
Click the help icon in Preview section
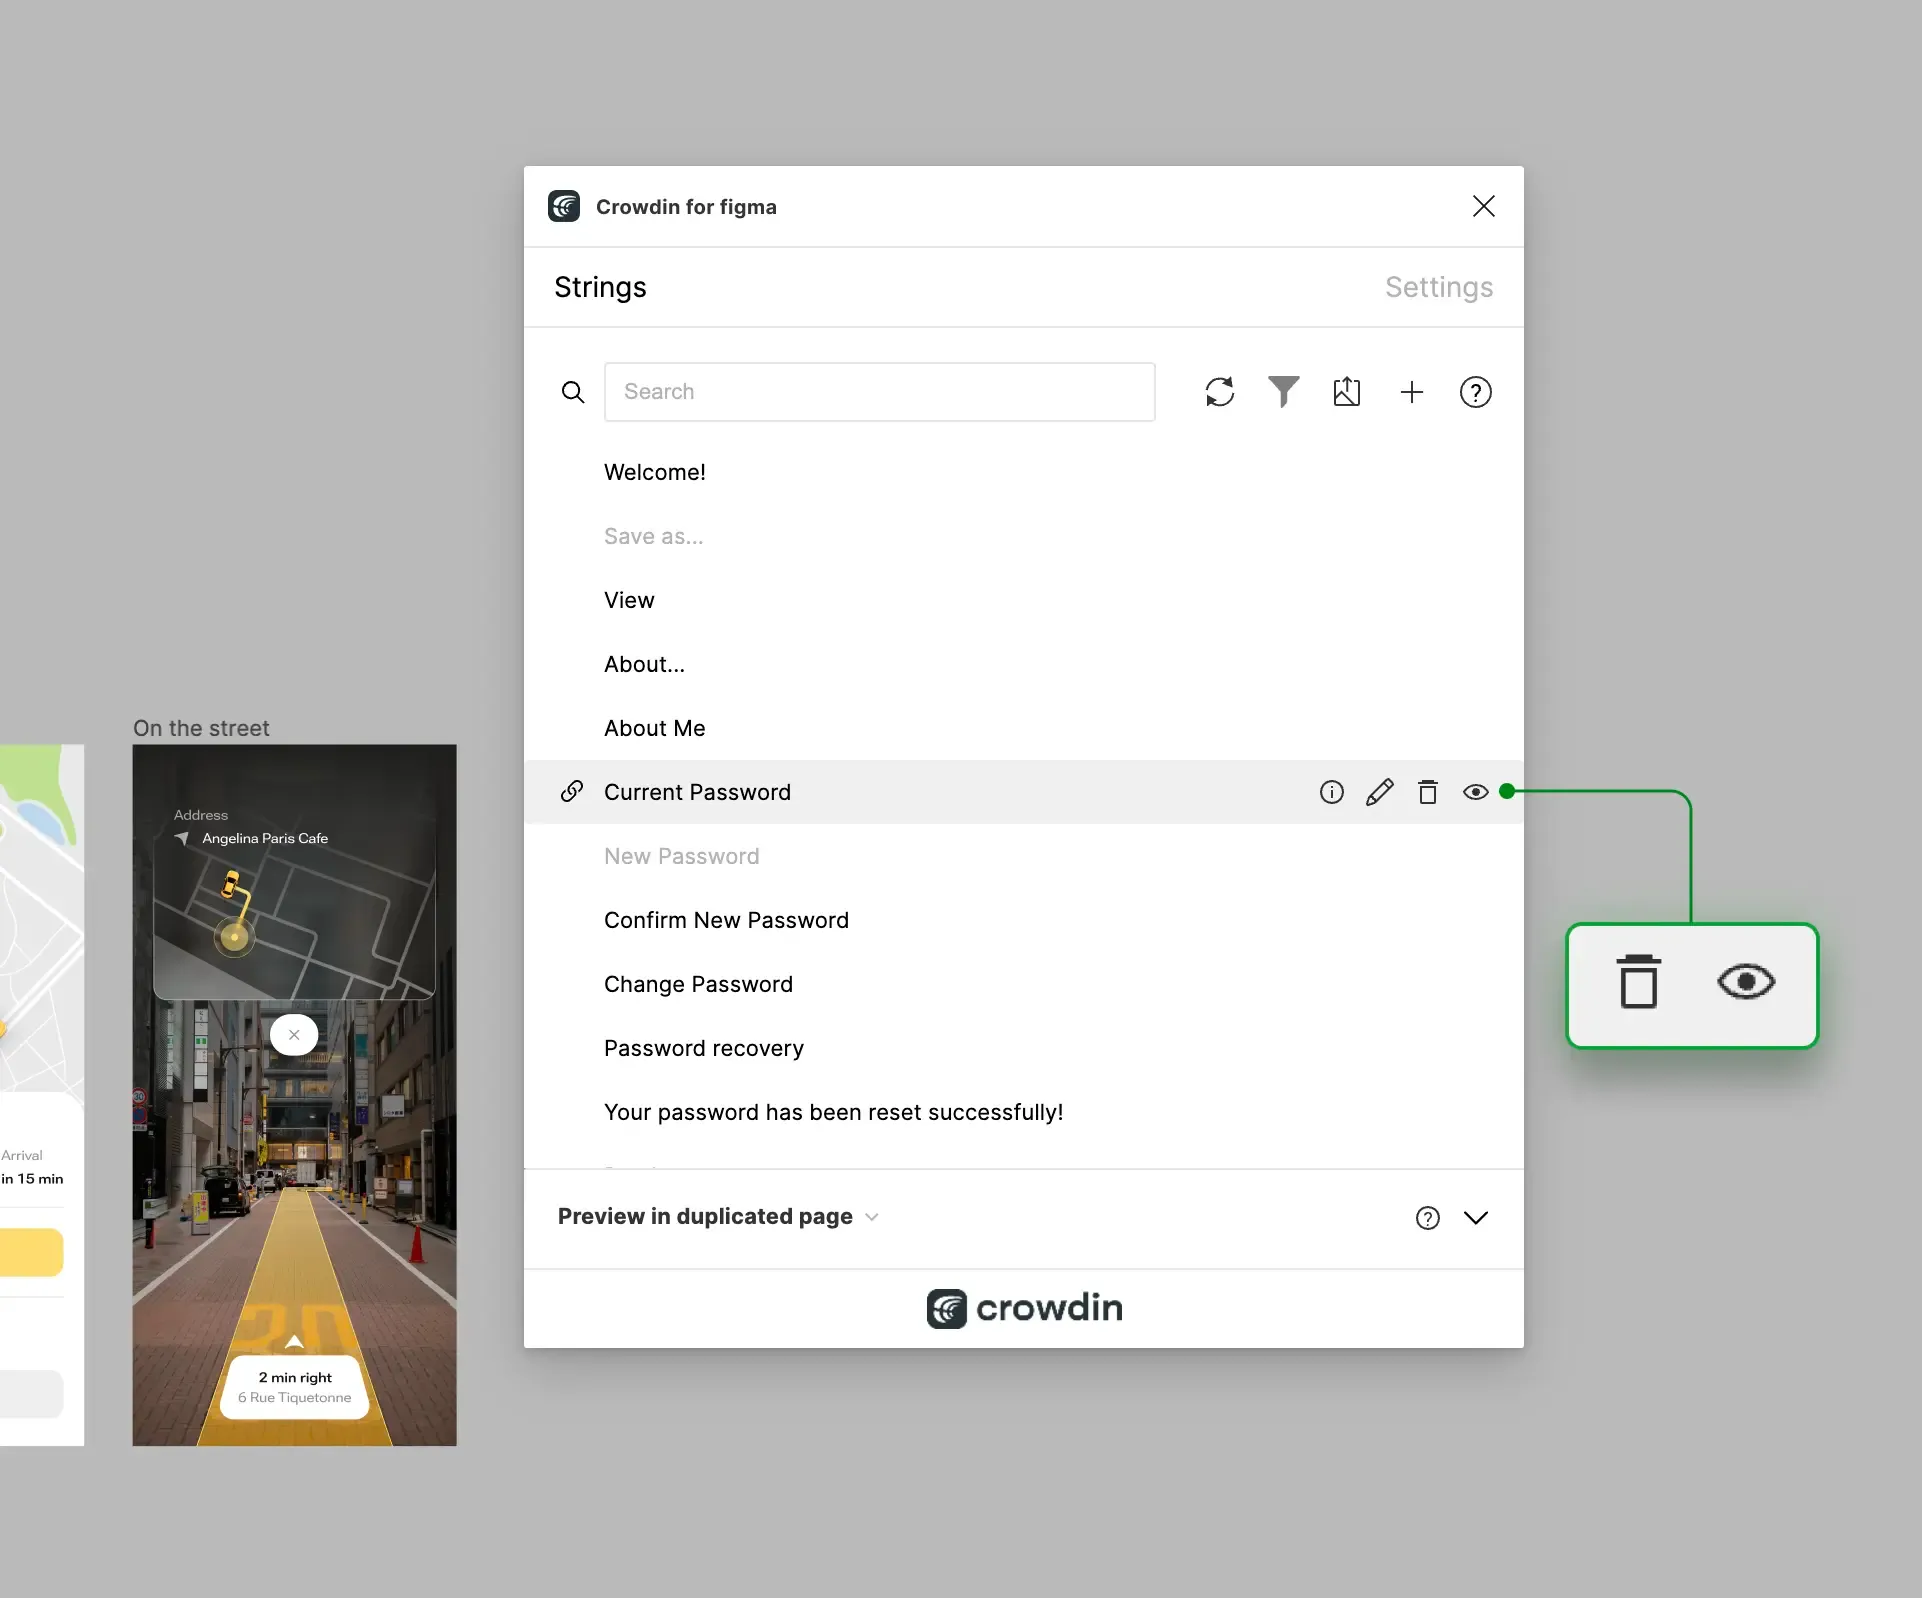click(x=1426, y=1216)
